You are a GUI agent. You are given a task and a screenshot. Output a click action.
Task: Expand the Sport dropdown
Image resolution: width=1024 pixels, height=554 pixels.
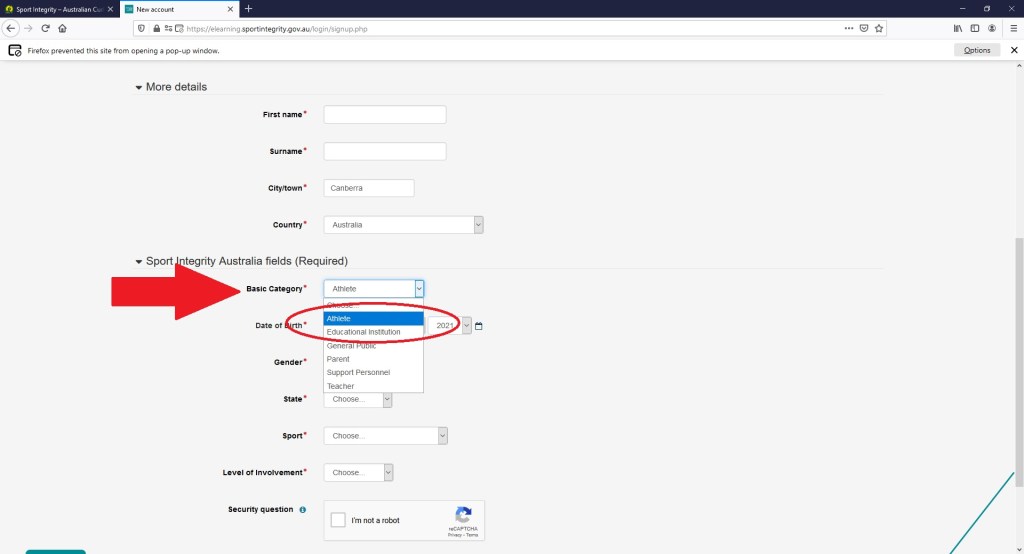click(385, 436)
